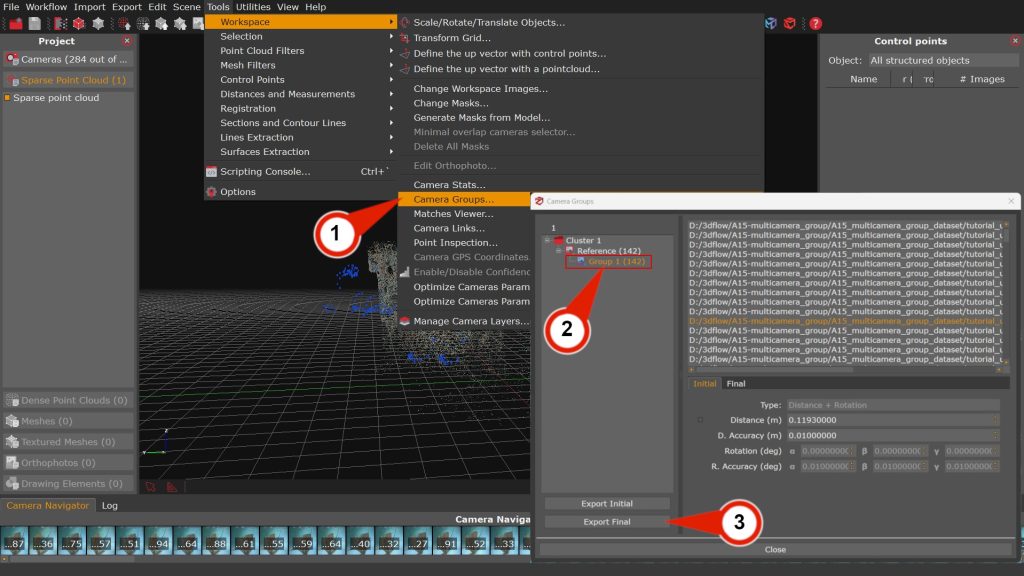Click the Export Initial button
Screen dimensions: 1024x576
607,504
